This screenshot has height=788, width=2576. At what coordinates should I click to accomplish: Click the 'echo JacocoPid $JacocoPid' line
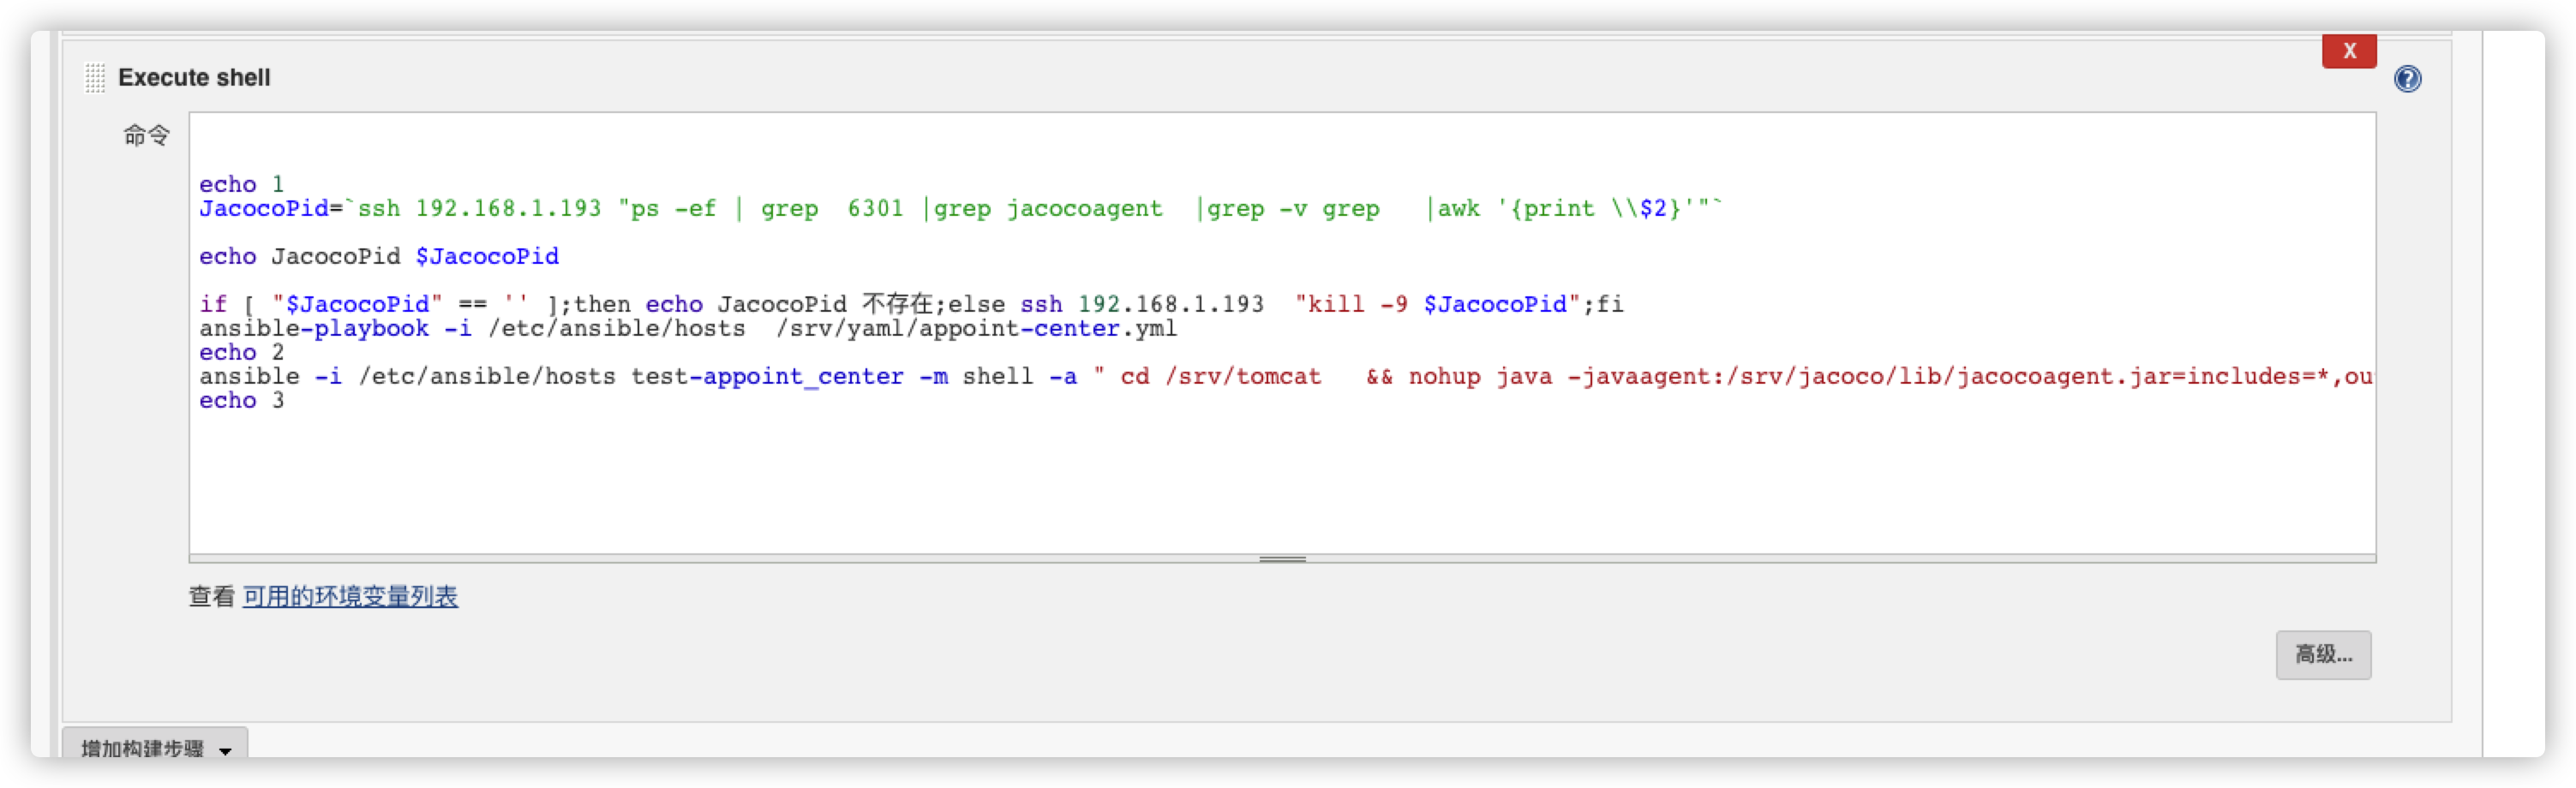click(378, 256)
